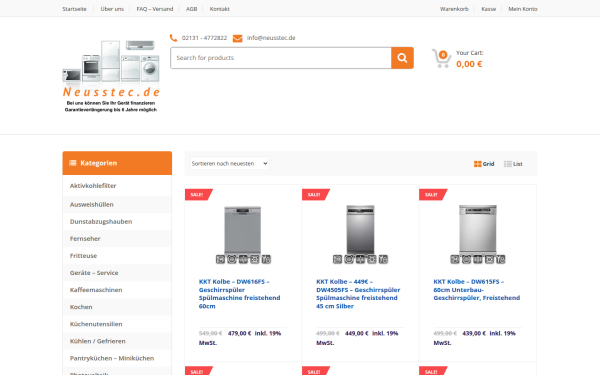Viewport: 600px width, 375px height.
Task: Open the Warenkorb link
Action: click(454, 9)
